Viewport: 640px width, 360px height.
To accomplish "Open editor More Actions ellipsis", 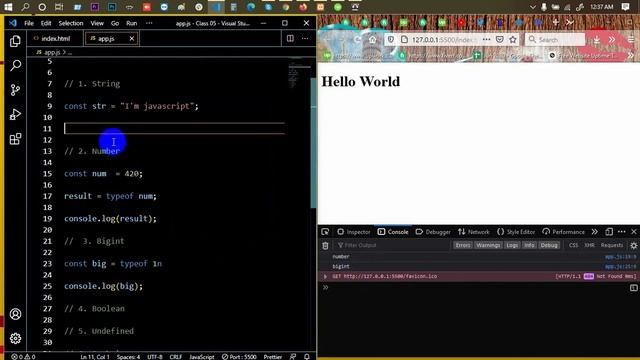I will [305, 38].
